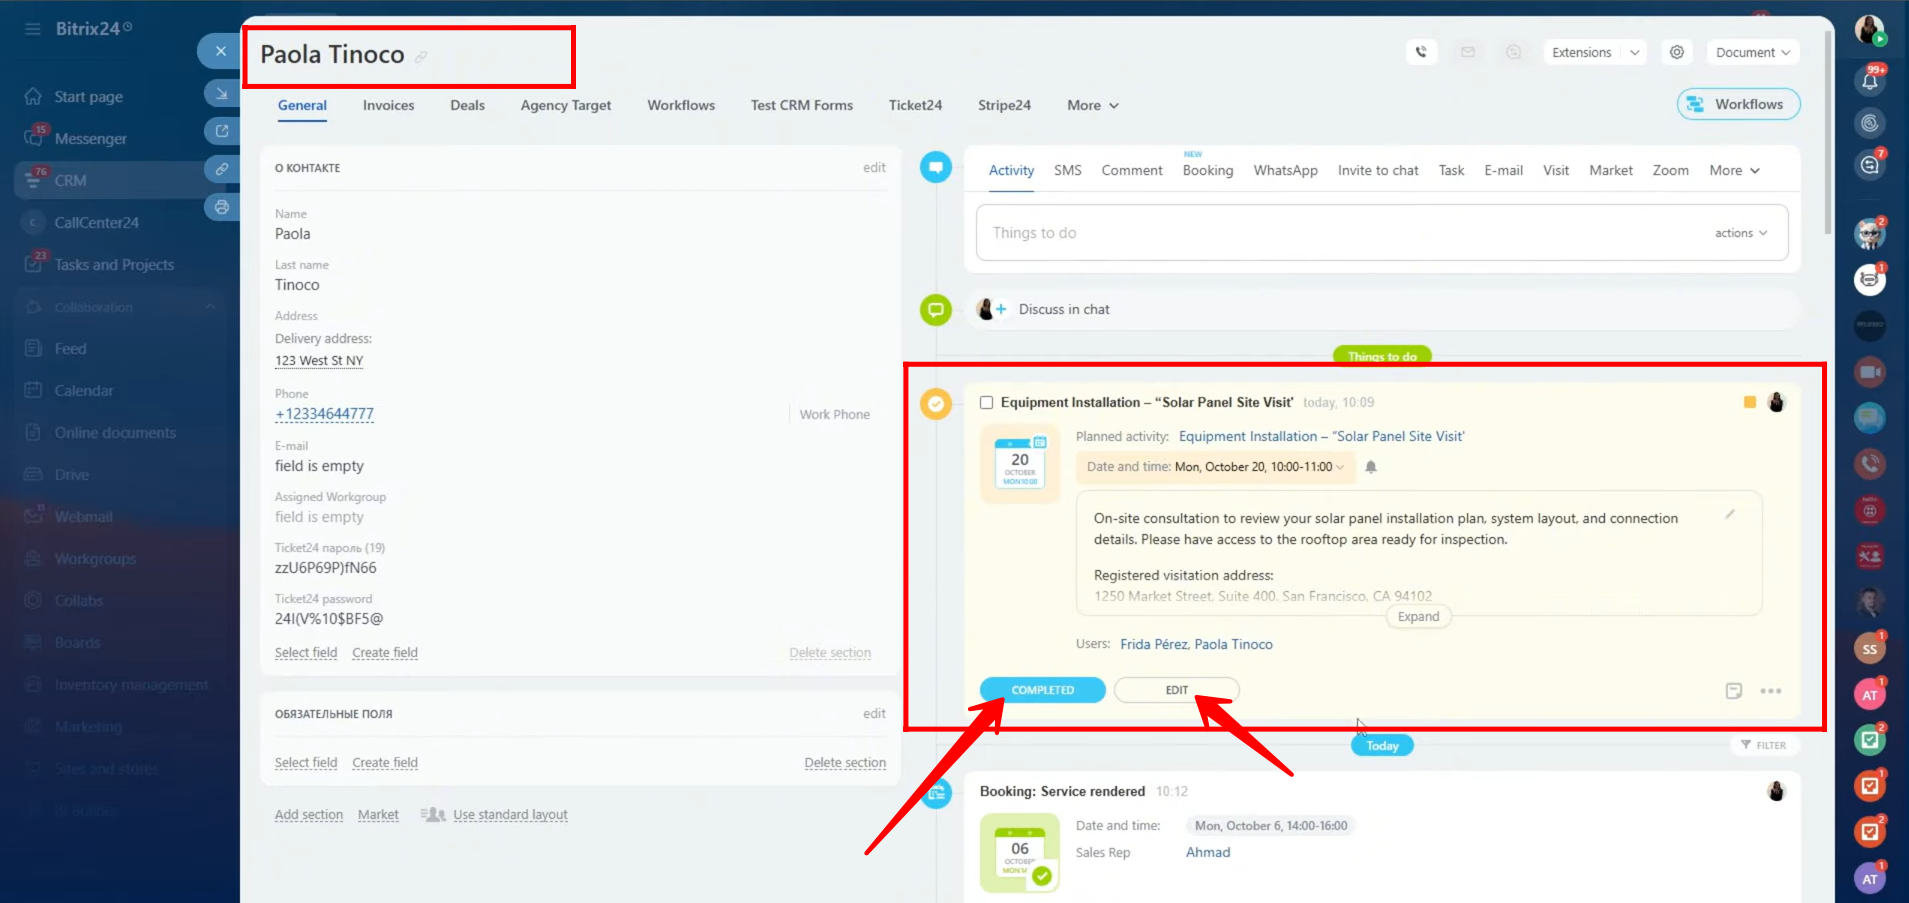Click the pencil icon in activity description
1909x903 pixels.
[1730, 514]
